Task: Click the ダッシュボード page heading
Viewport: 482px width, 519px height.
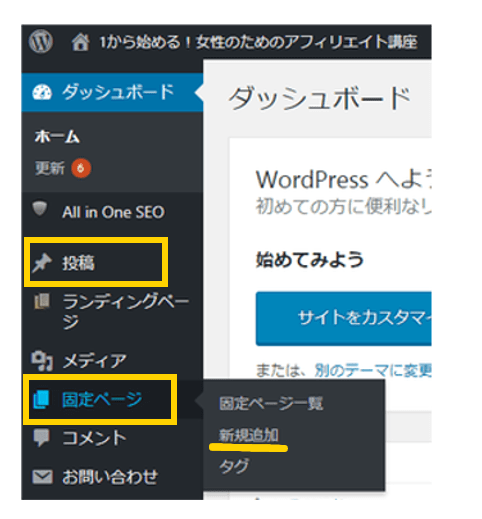Action: (x=320, y=99)
